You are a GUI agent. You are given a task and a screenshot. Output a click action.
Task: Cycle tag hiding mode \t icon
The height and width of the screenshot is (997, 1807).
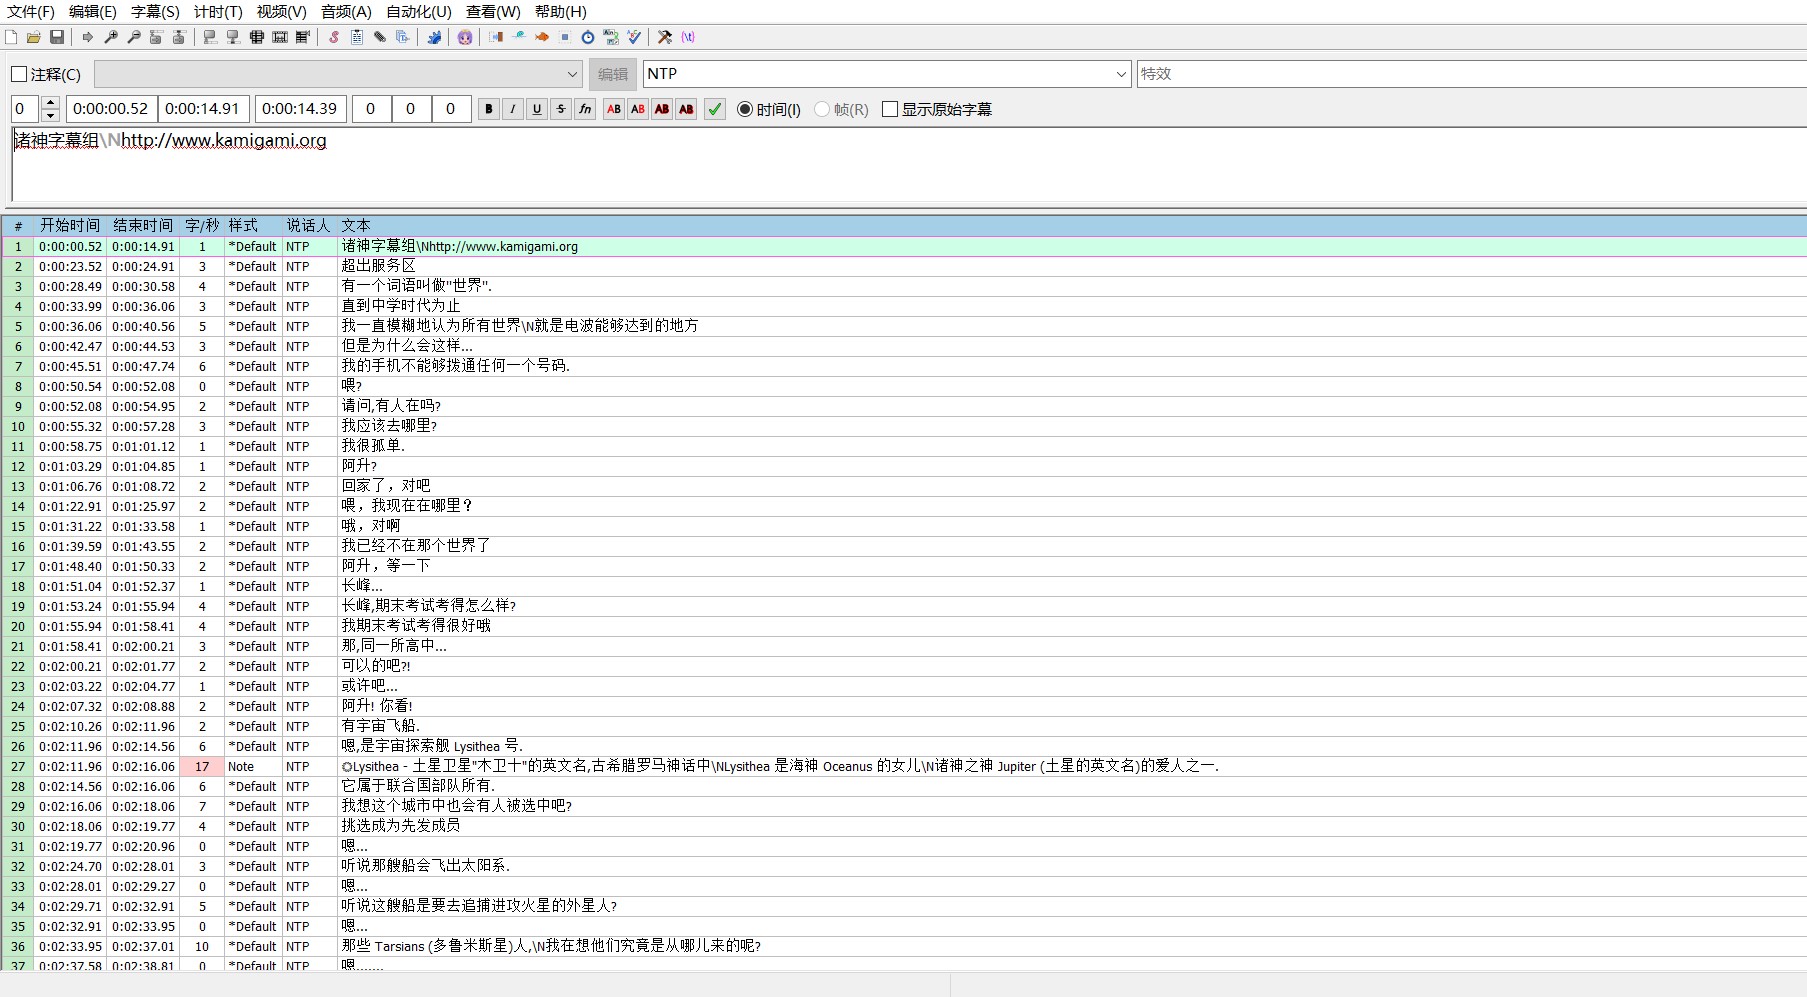click(688, 37)
